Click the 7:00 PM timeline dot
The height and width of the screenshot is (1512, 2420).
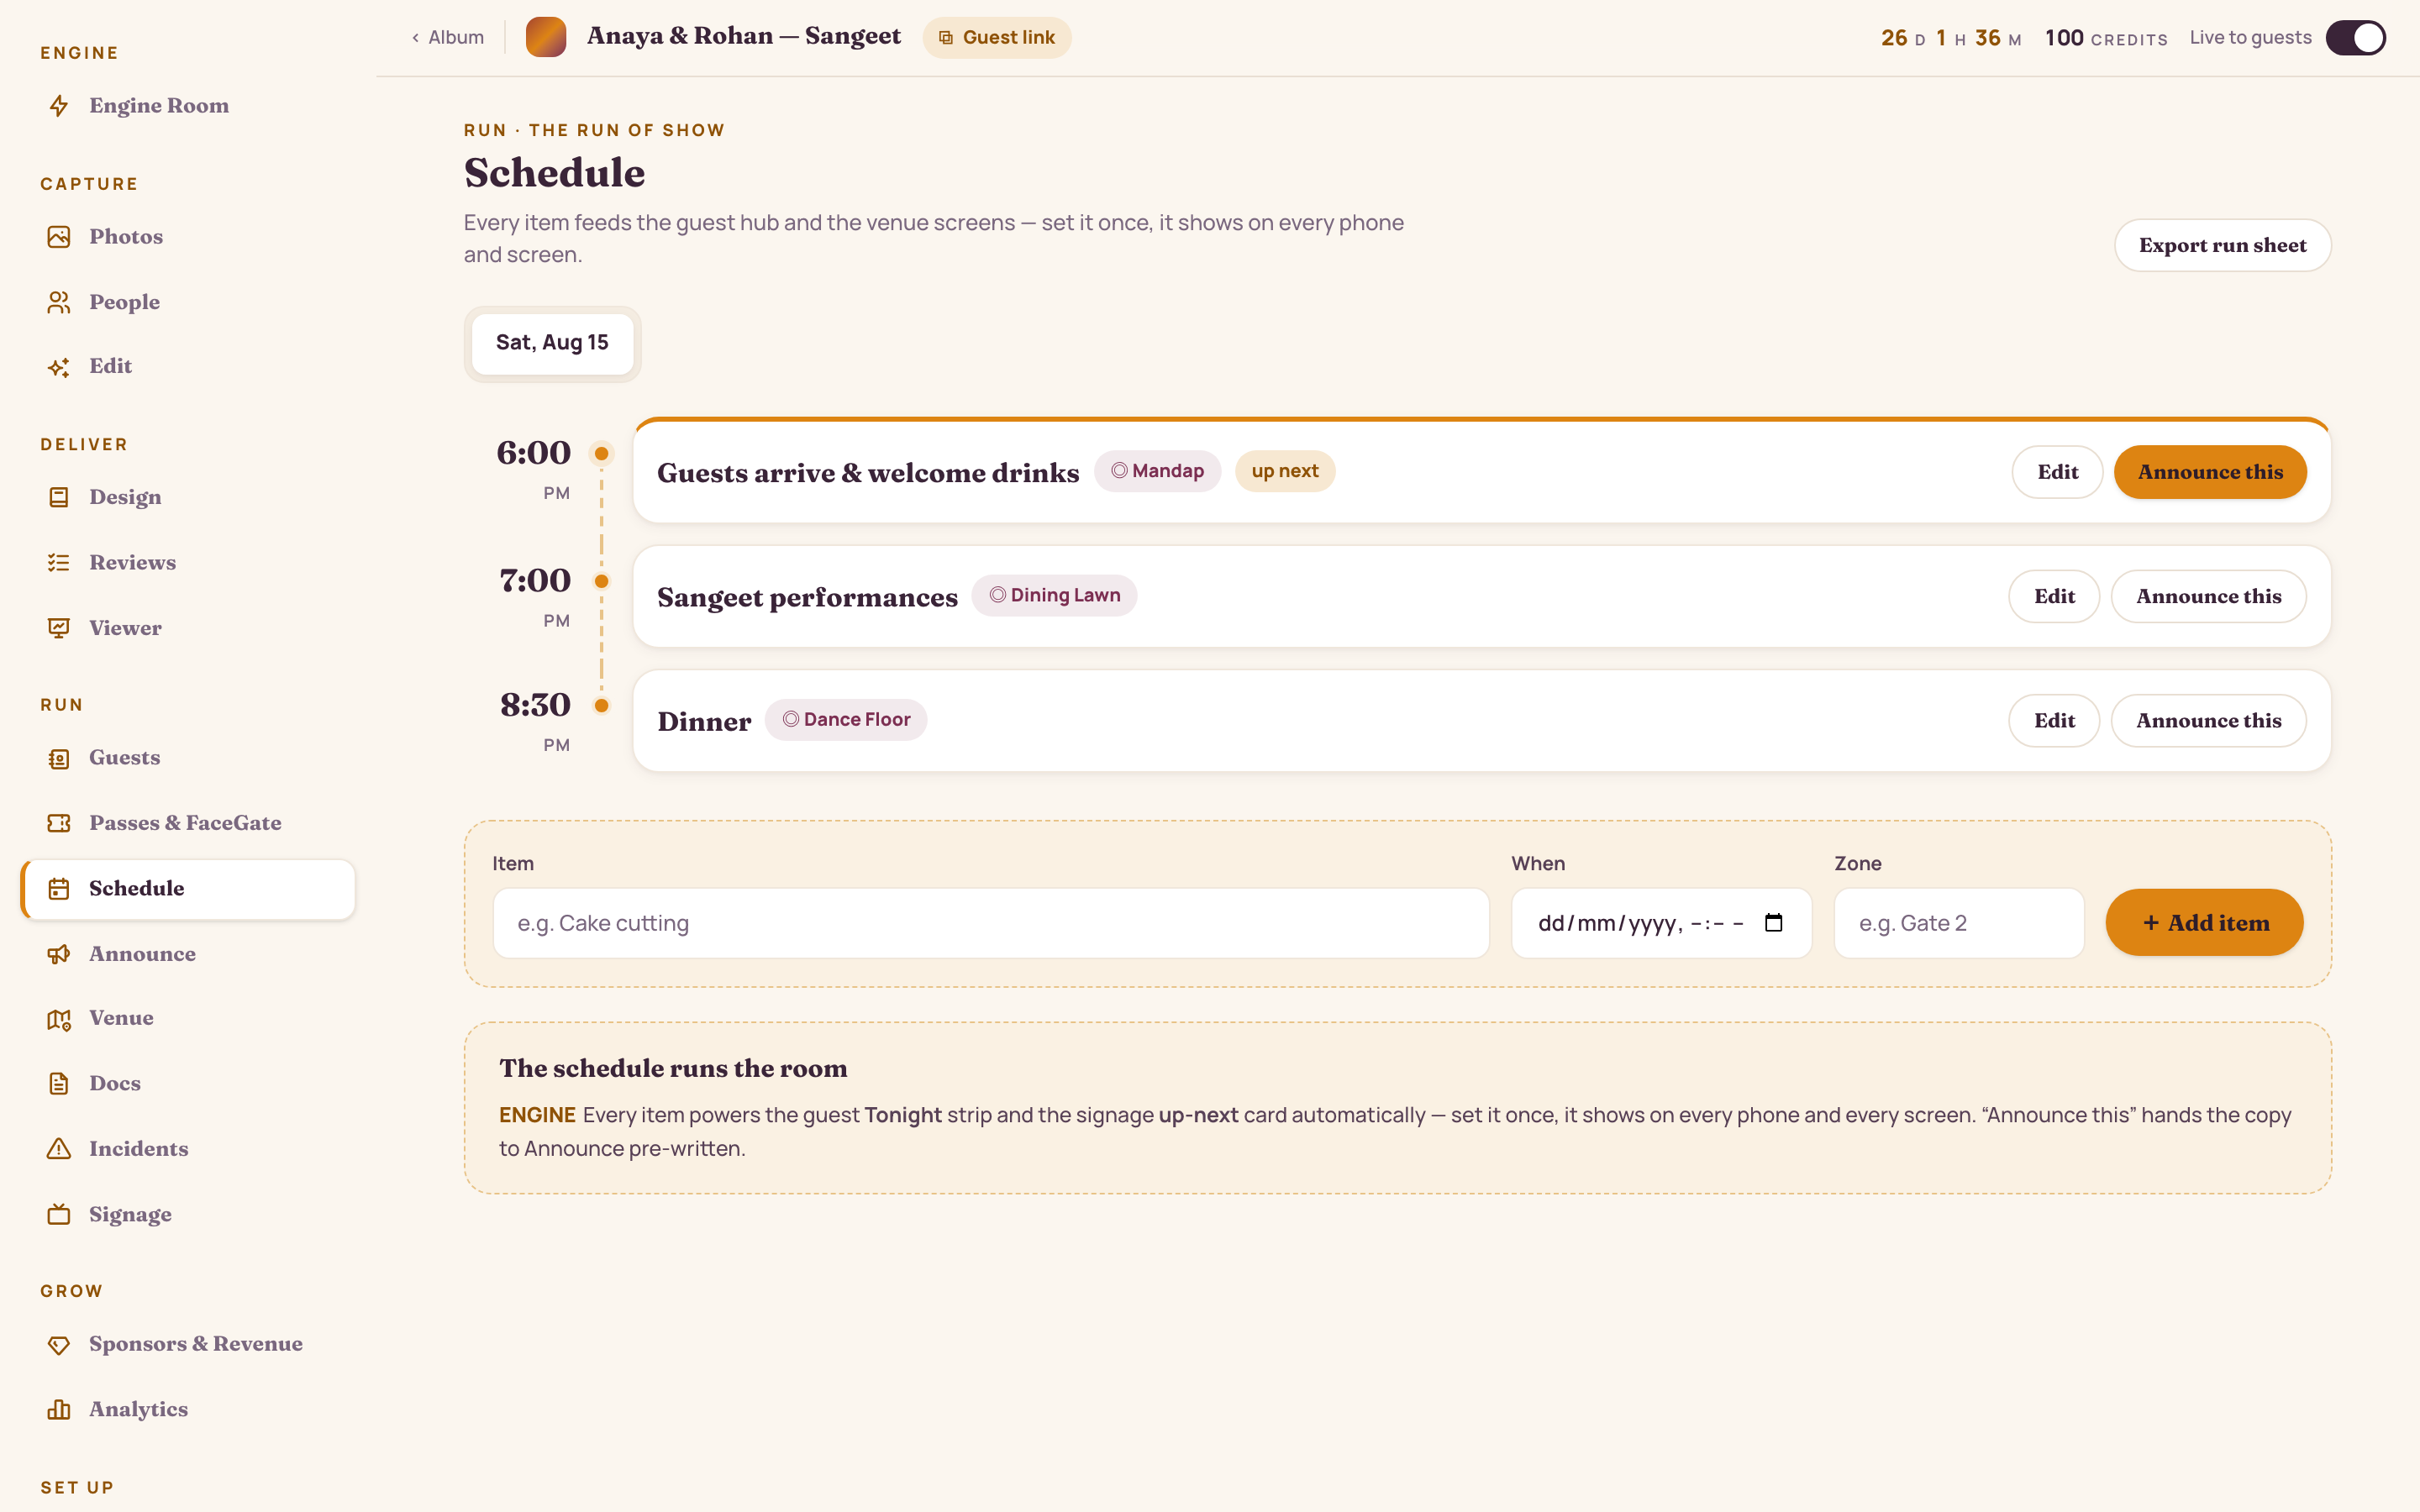coord(602,581)
